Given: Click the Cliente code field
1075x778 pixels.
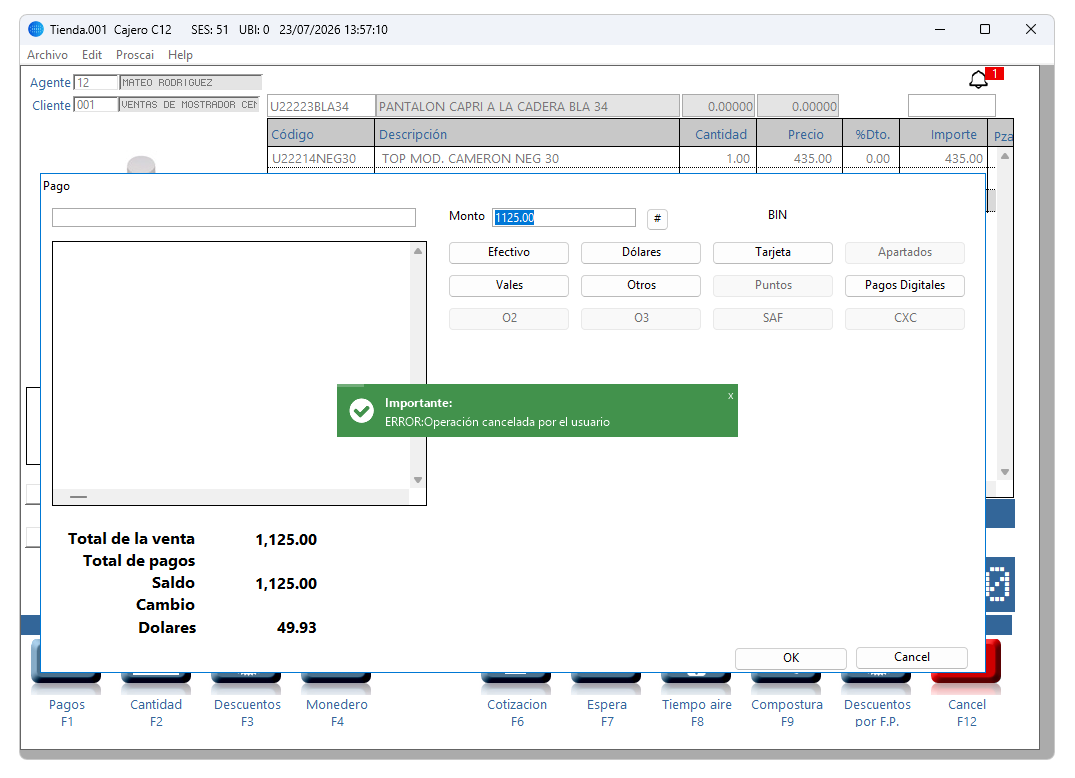Looking at the screenshot, I should coord(95,105).
